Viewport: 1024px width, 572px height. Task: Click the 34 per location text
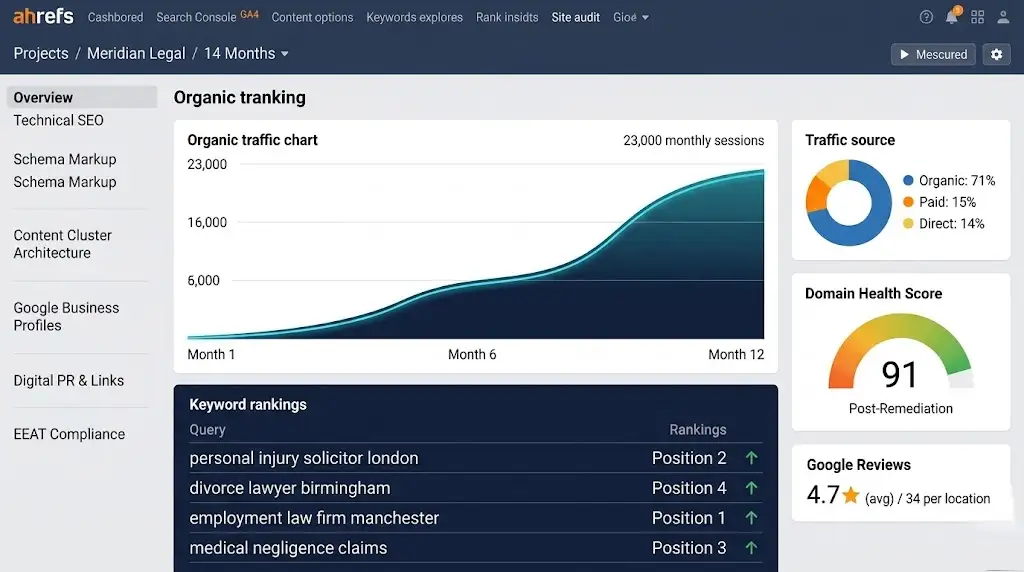[948, 499]
